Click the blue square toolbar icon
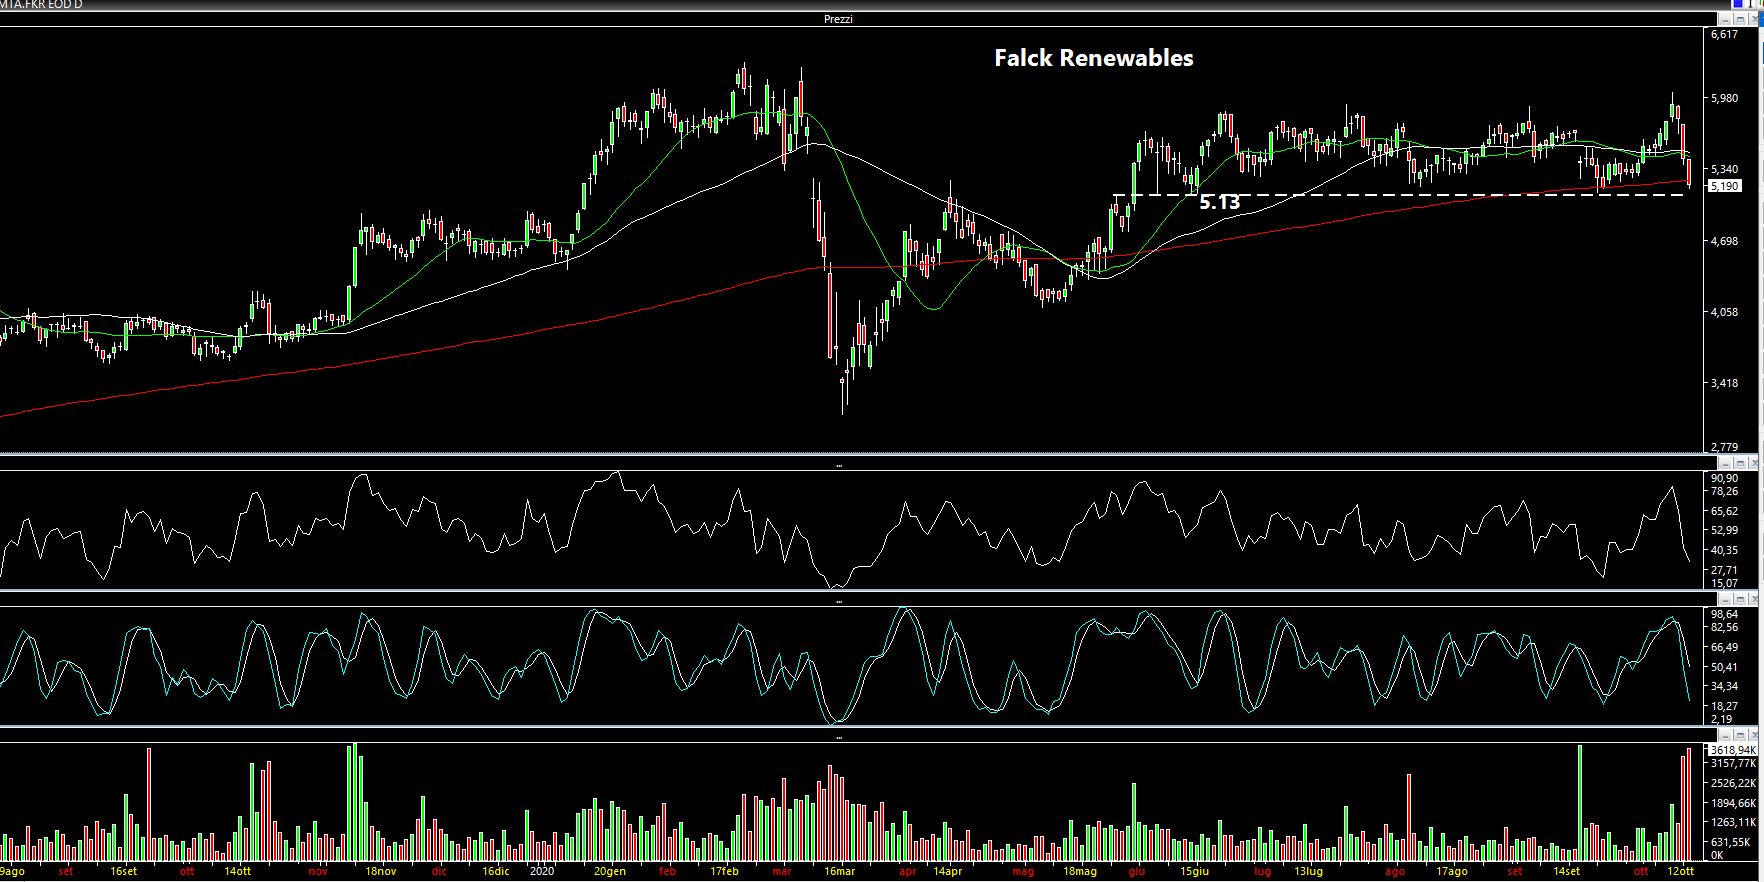This screenshot has height=882, width=1764. click(x=1738, y=3)
